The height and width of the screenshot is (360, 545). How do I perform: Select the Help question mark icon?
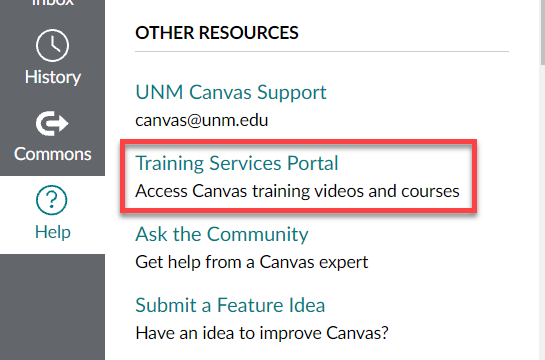(51, 200)
